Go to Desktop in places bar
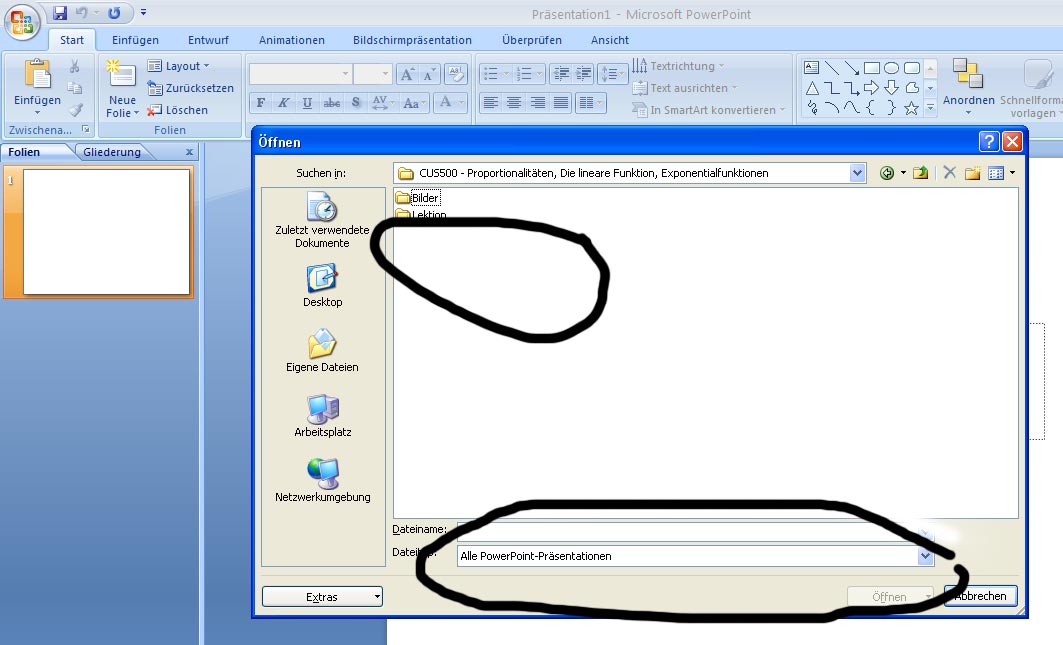Screen dimensions: 1063x645 [x=322, y=286]
